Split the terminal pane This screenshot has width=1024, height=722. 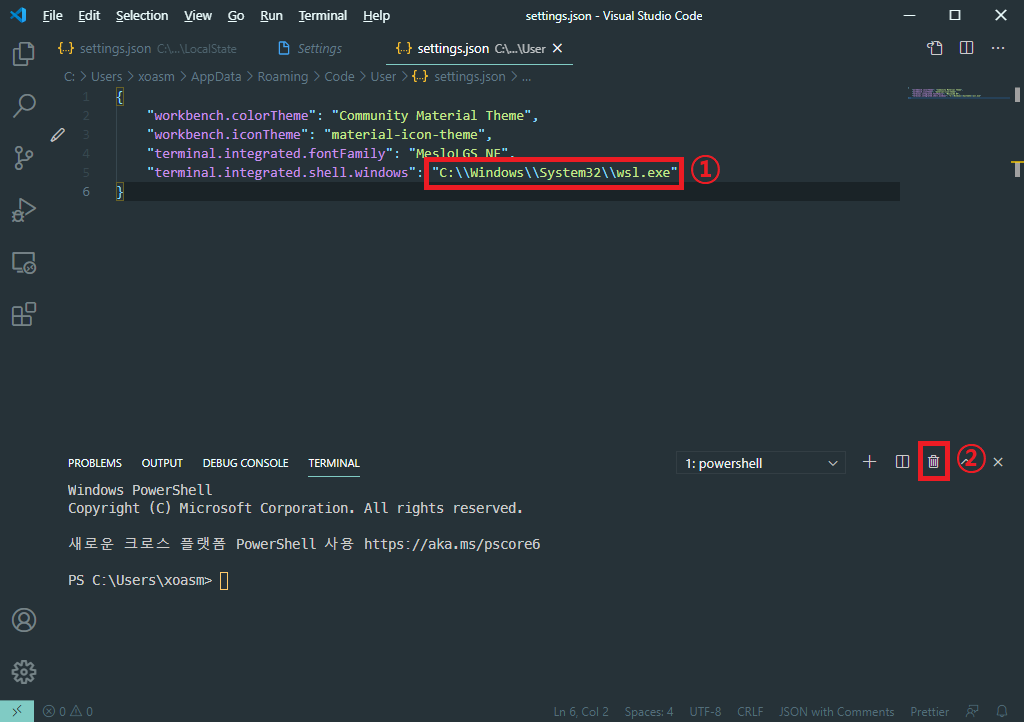pos(902,462)
